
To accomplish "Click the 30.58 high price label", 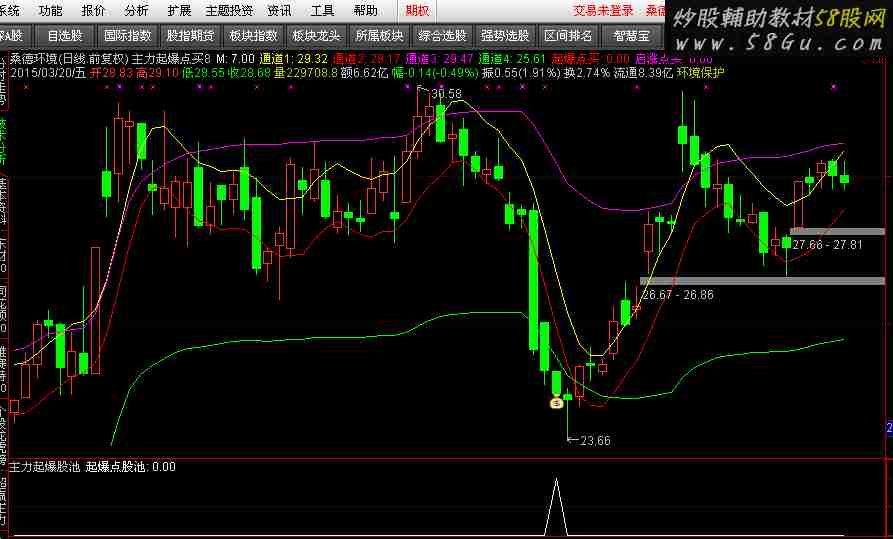I will [x=446, y=93].
